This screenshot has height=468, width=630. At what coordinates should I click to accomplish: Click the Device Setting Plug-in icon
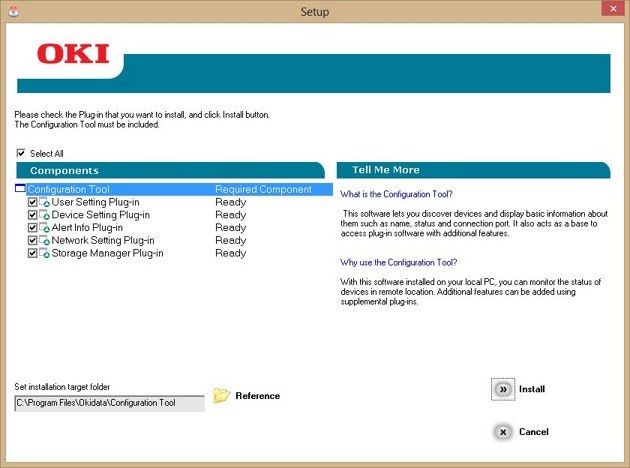(x=45, y=215)
